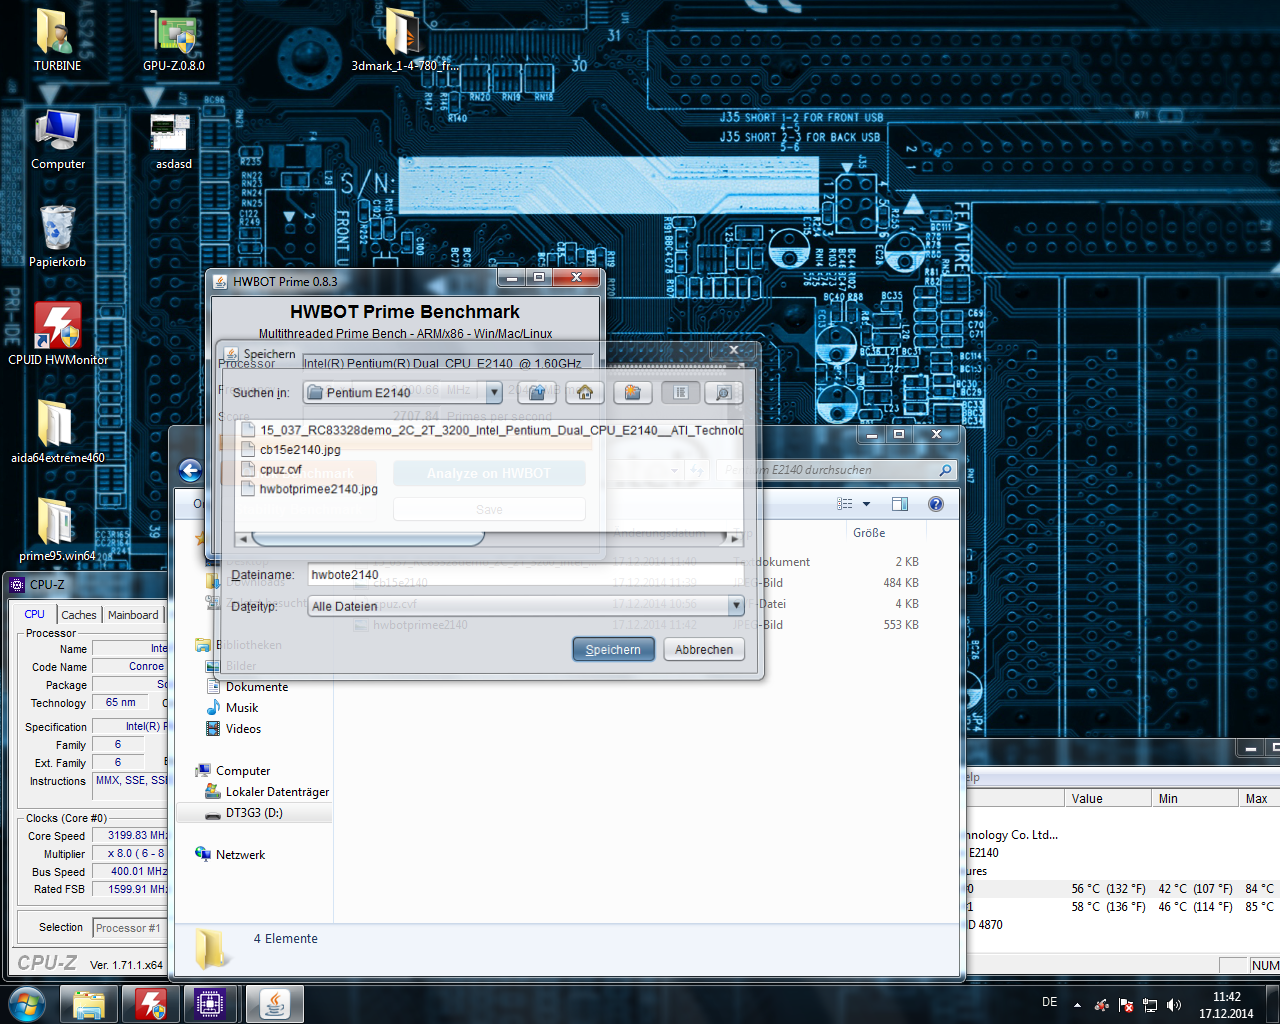Toggle the Explorer preview pane
The height and width of the screenshot is (1024, 1280).
coord(900,504)
